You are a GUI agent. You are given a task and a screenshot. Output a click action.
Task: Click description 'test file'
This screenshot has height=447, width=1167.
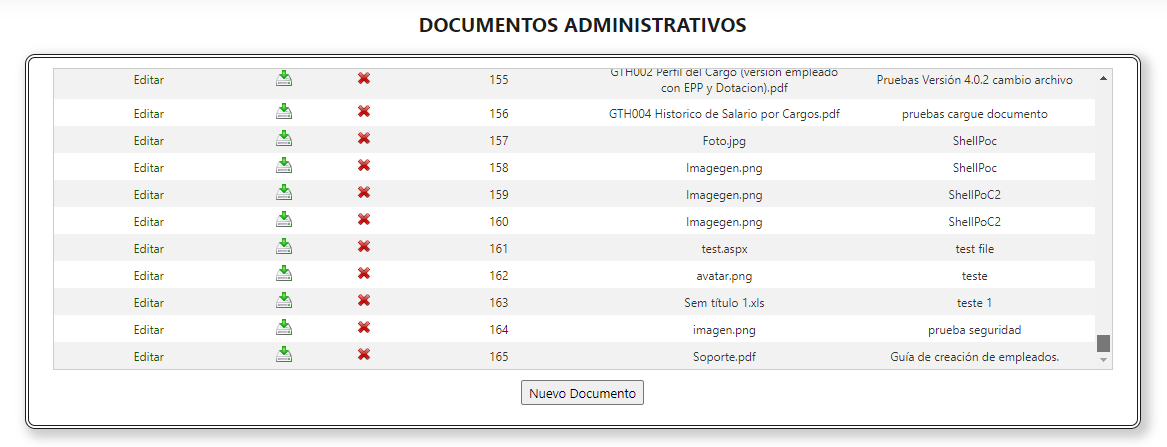point(974,248)
